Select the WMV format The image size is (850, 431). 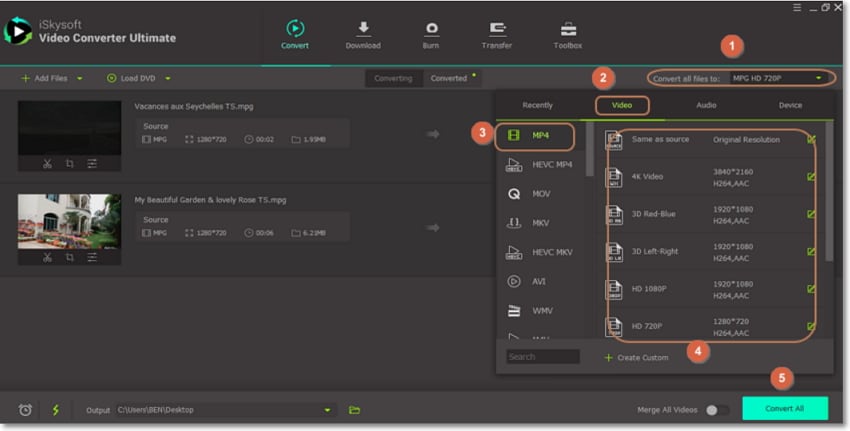540,311
